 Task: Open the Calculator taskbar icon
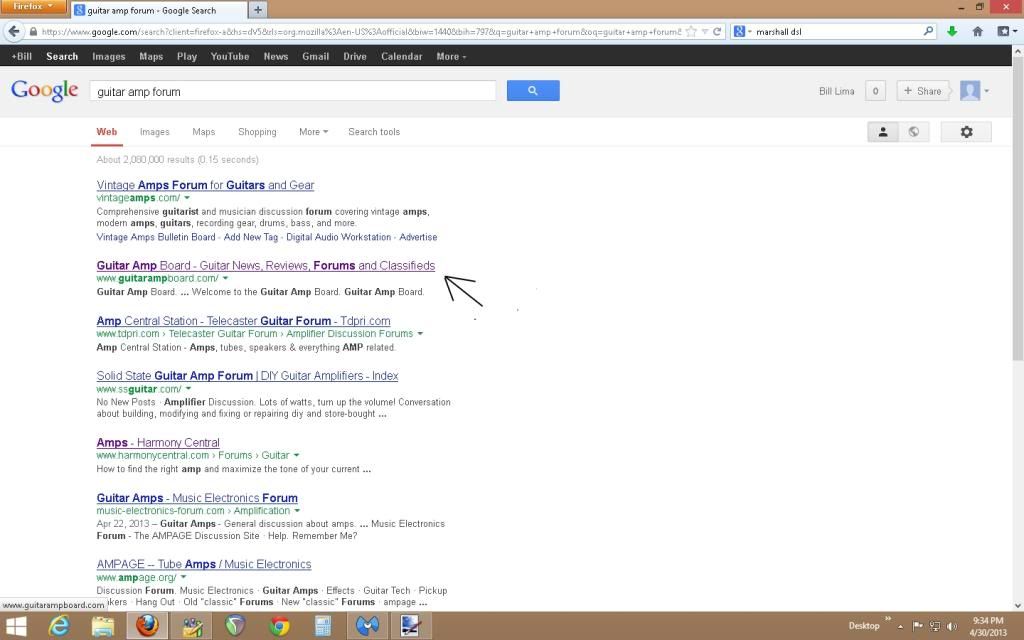click(323, 626)
